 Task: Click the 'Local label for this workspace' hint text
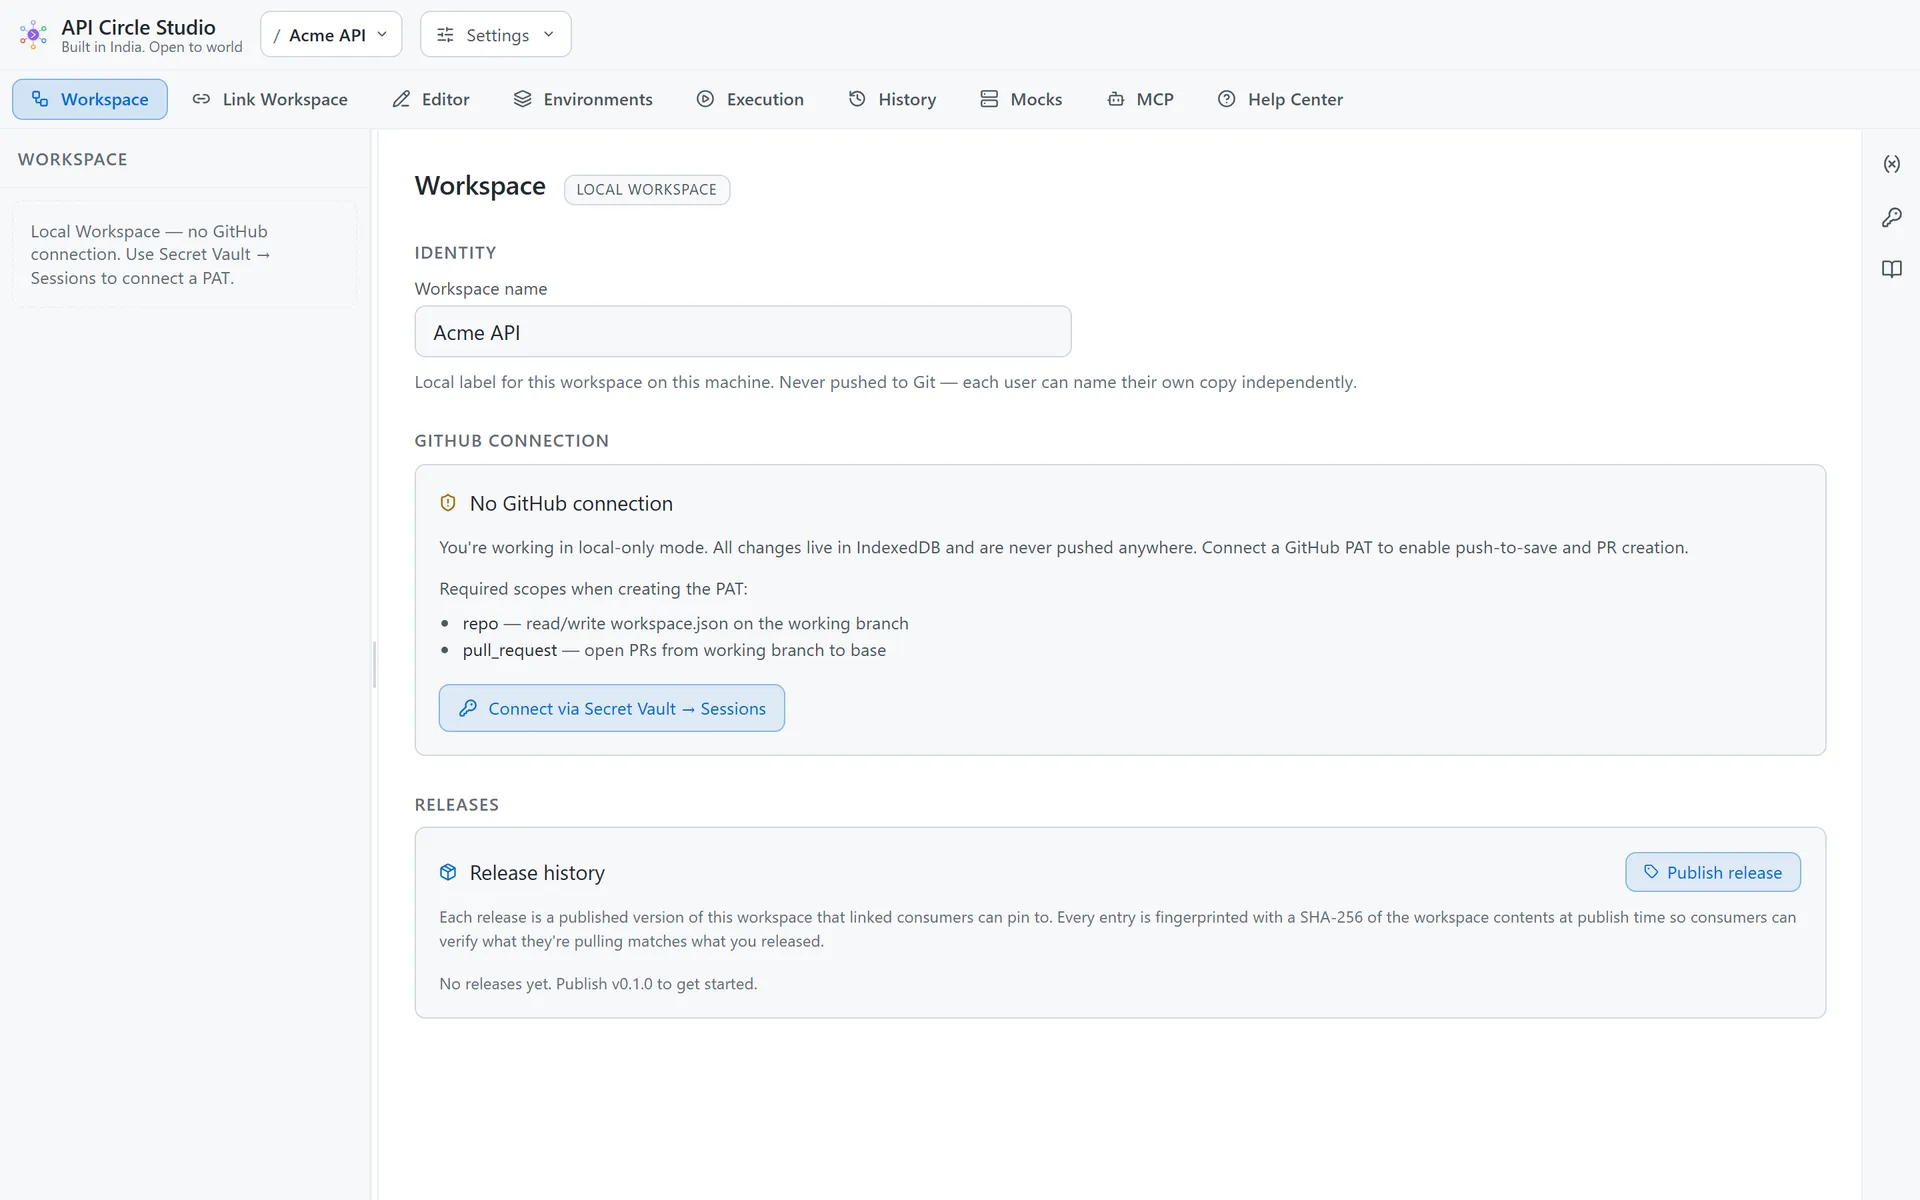886,382
